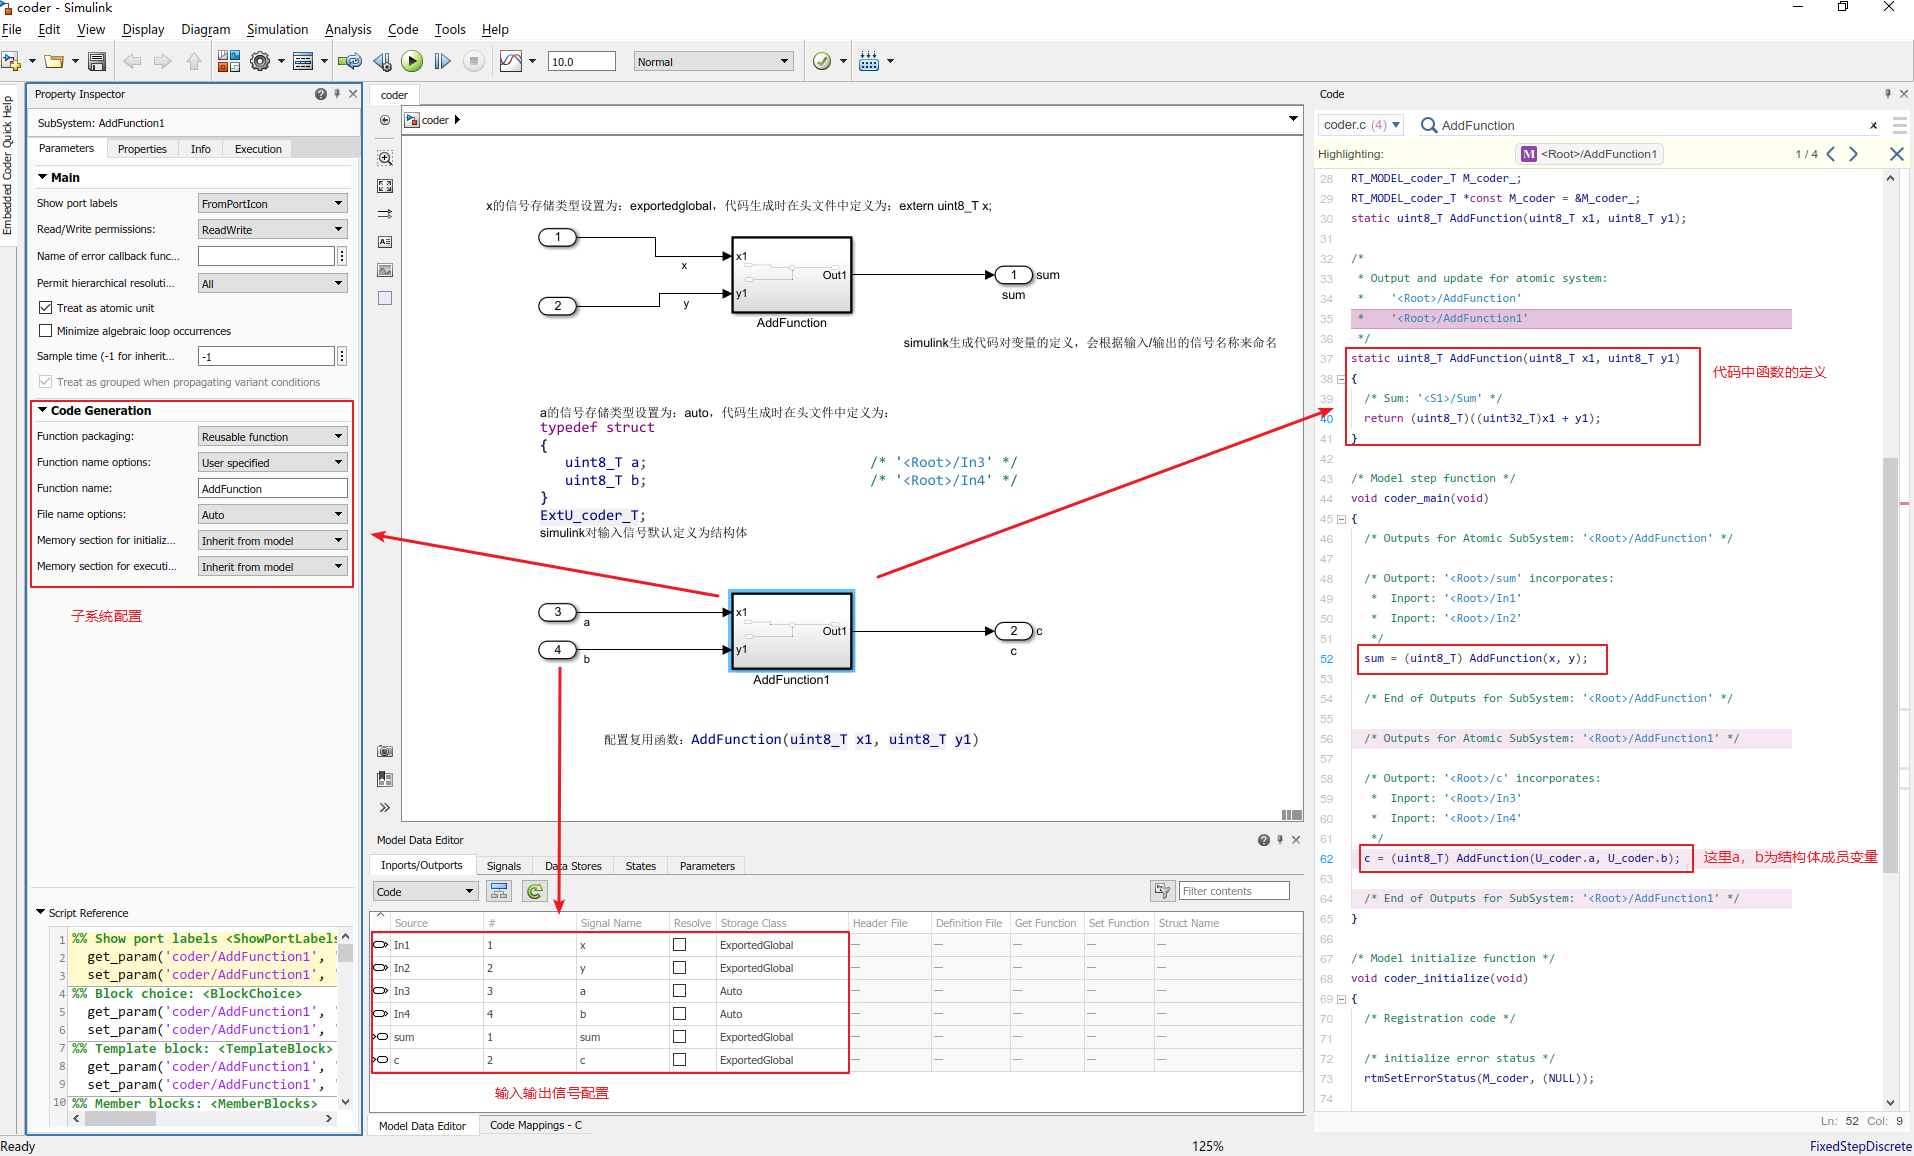Image resolution: width=1914 pixels, height=1156 pixels.
Task: Click the Code Mappings - C tab
Action: click(535, 1125)
